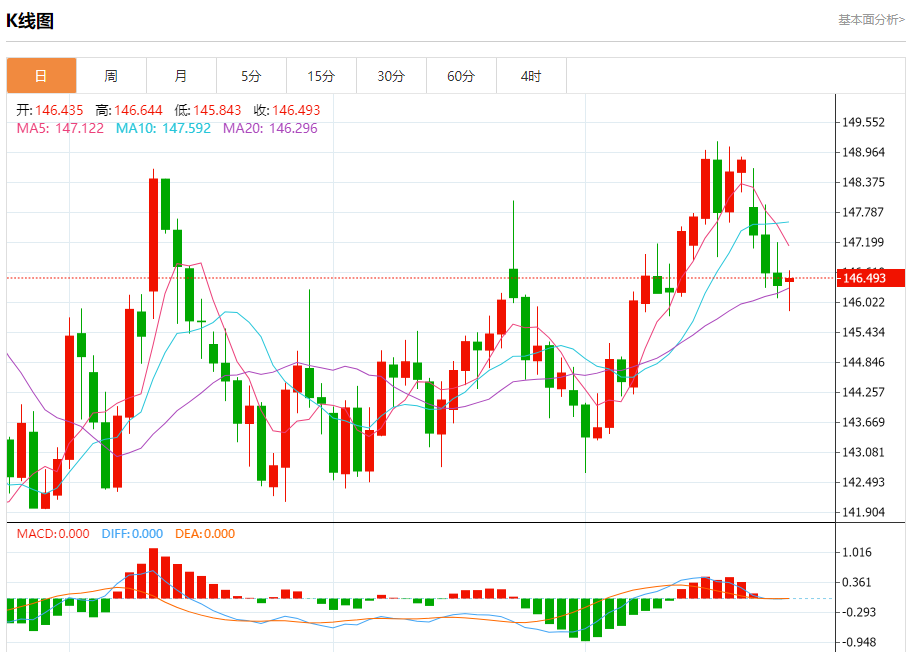Click the MACD 0.000 indicator label
Screen dimensions: 912x652
[53, 533]
